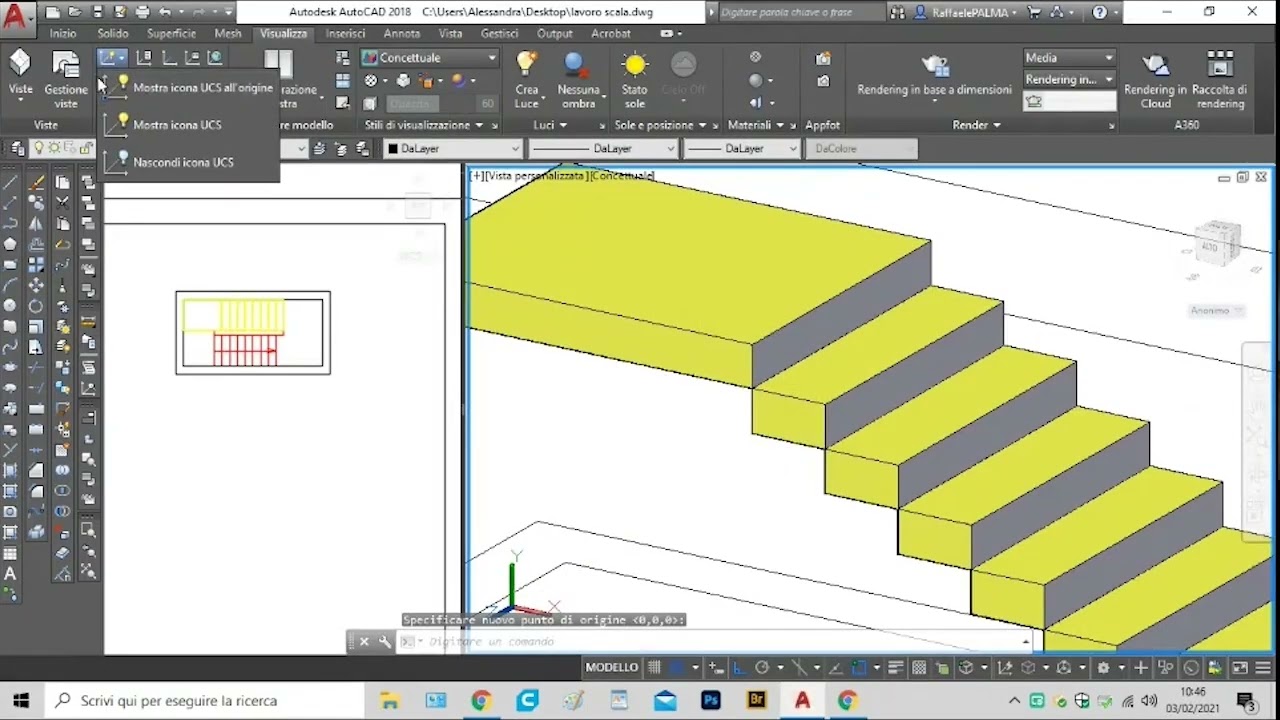Open the command line wrench settings

[385, 642]
